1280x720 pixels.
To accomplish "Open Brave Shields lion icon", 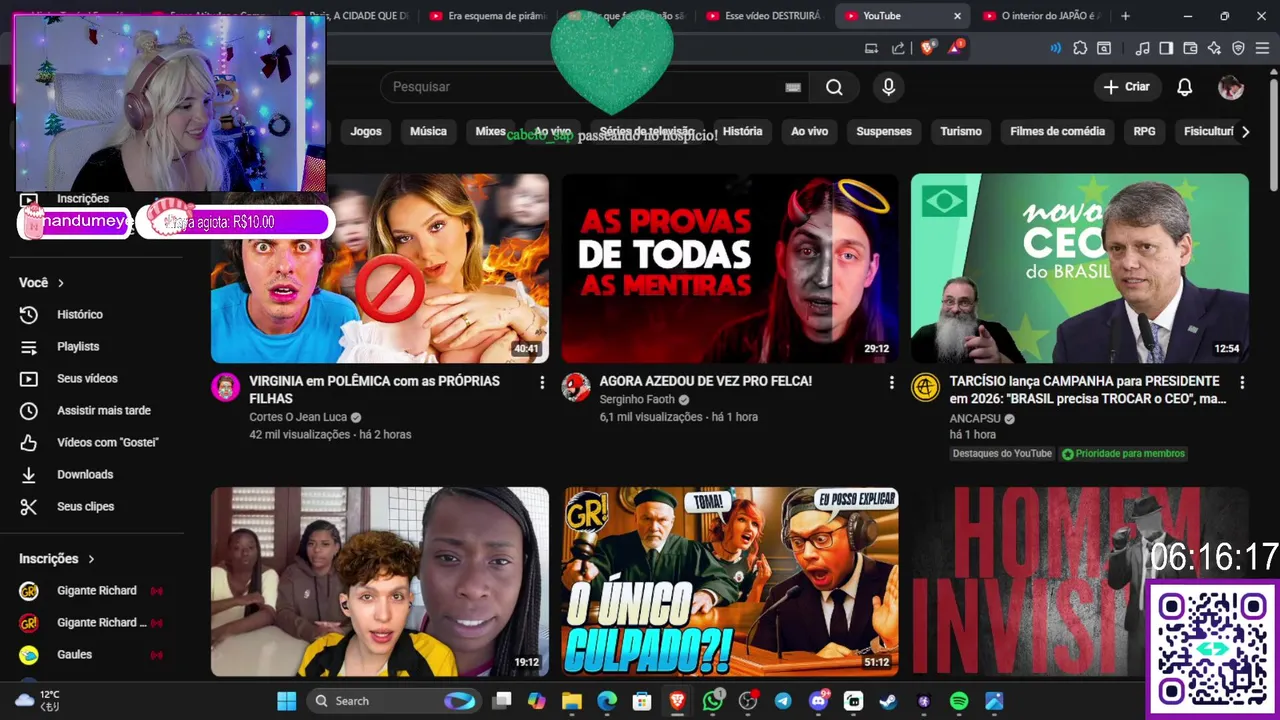I will 928,48.
